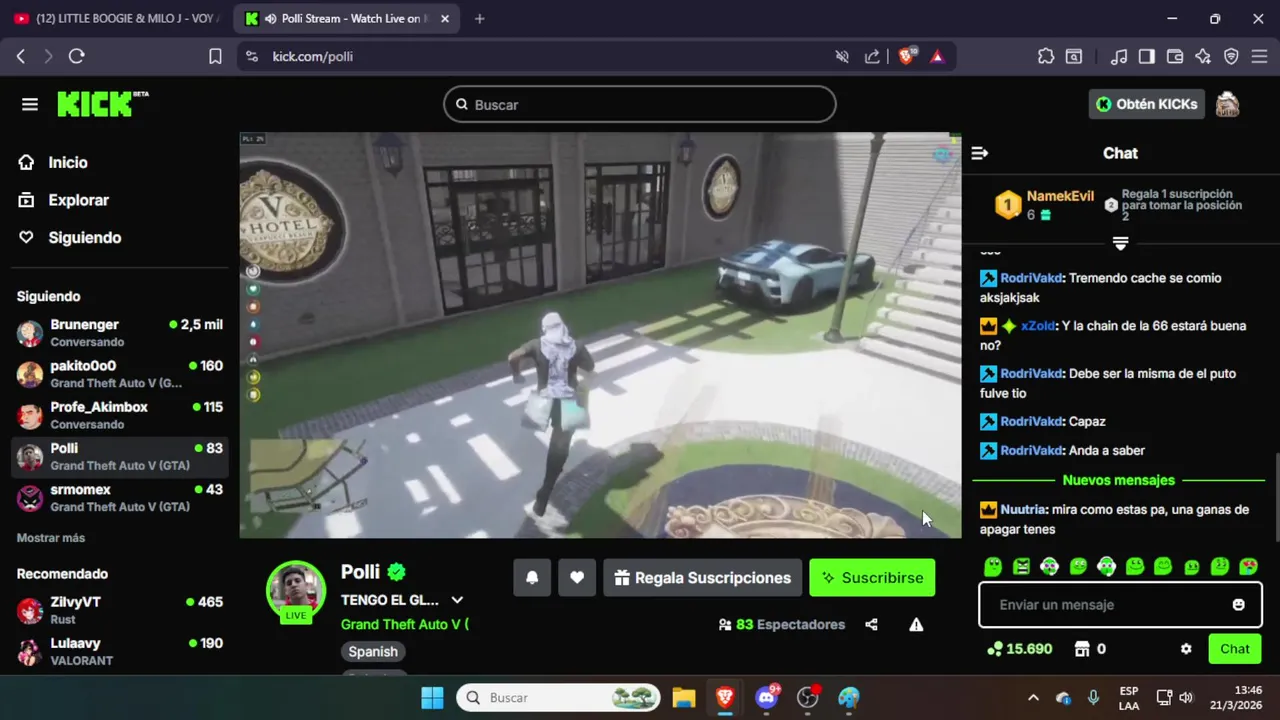The width and height of the screenshot is (1280, 720).
Task: Open Discord from the taskbar
Action: click(767, 698)
